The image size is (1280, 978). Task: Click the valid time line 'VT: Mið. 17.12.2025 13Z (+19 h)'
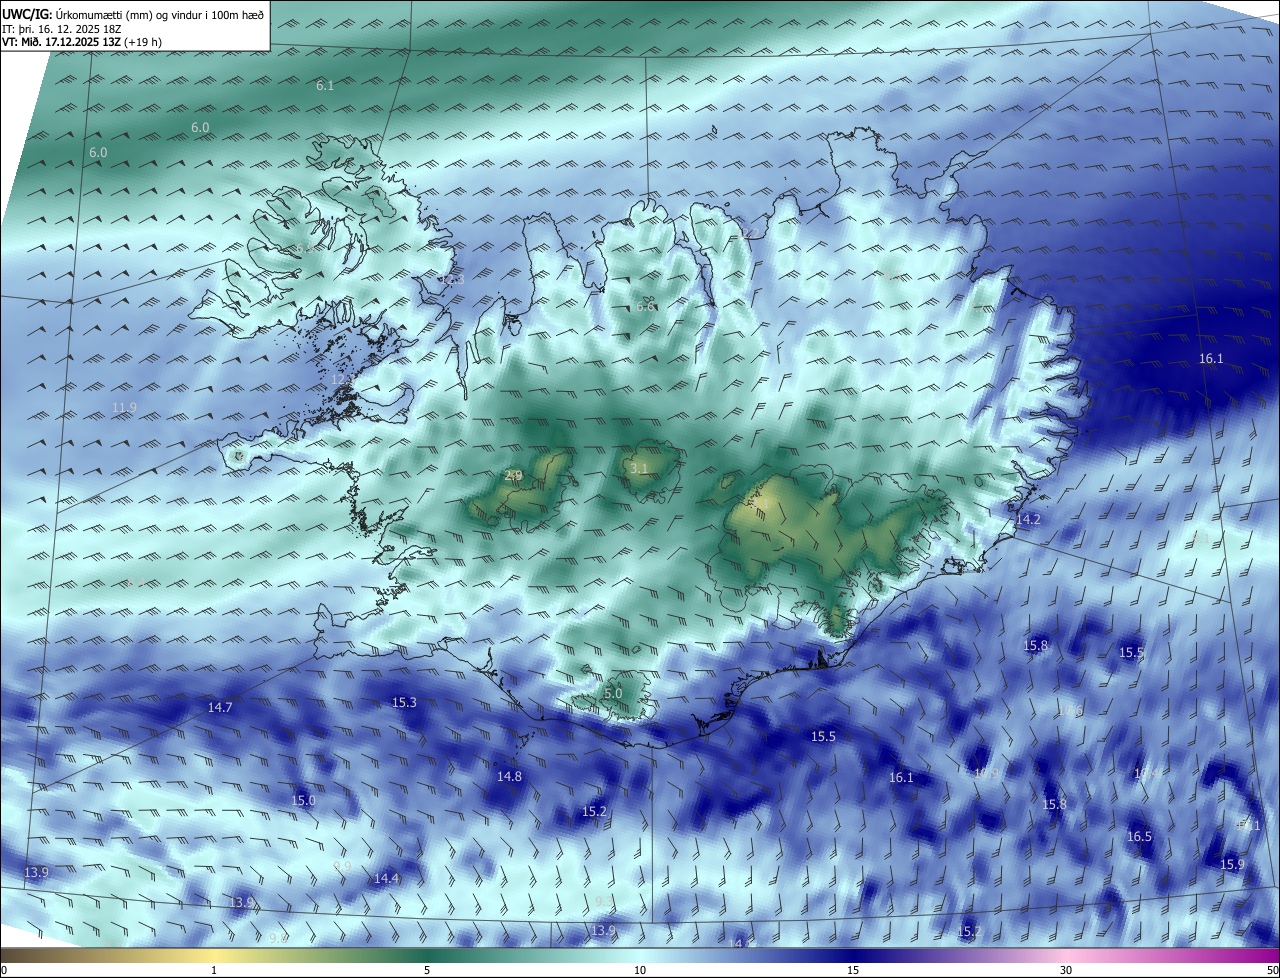pos(82,42)
